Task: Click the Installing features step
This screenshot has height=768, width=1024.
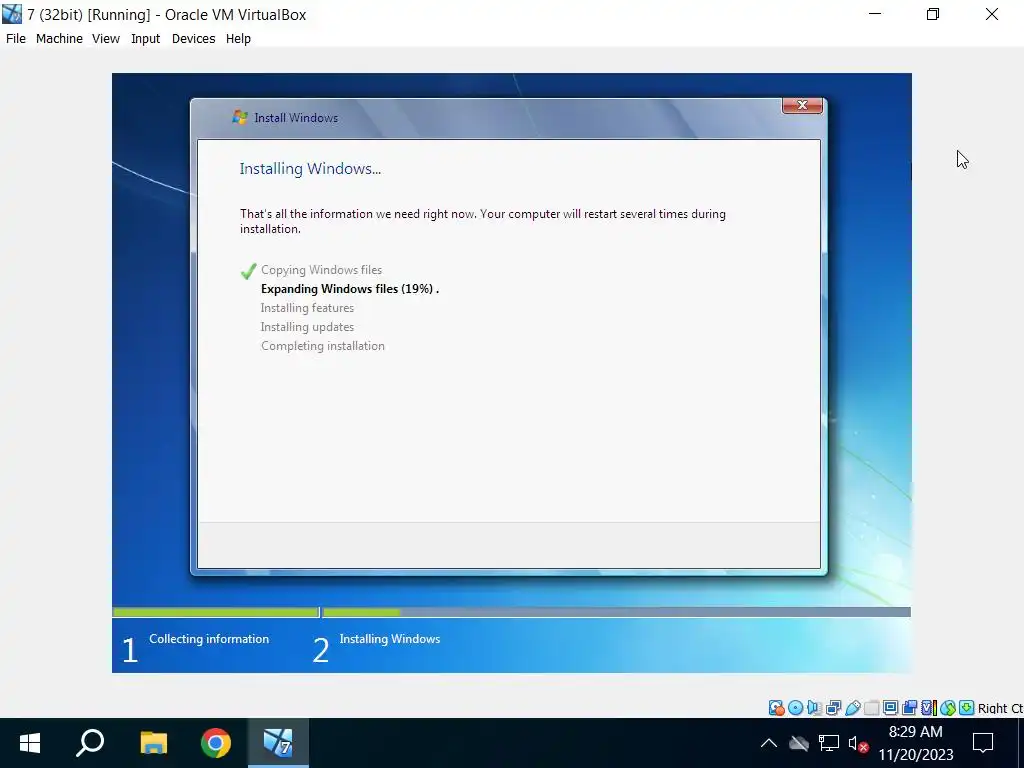Action: pyautogui.click(x=307, y=308)
